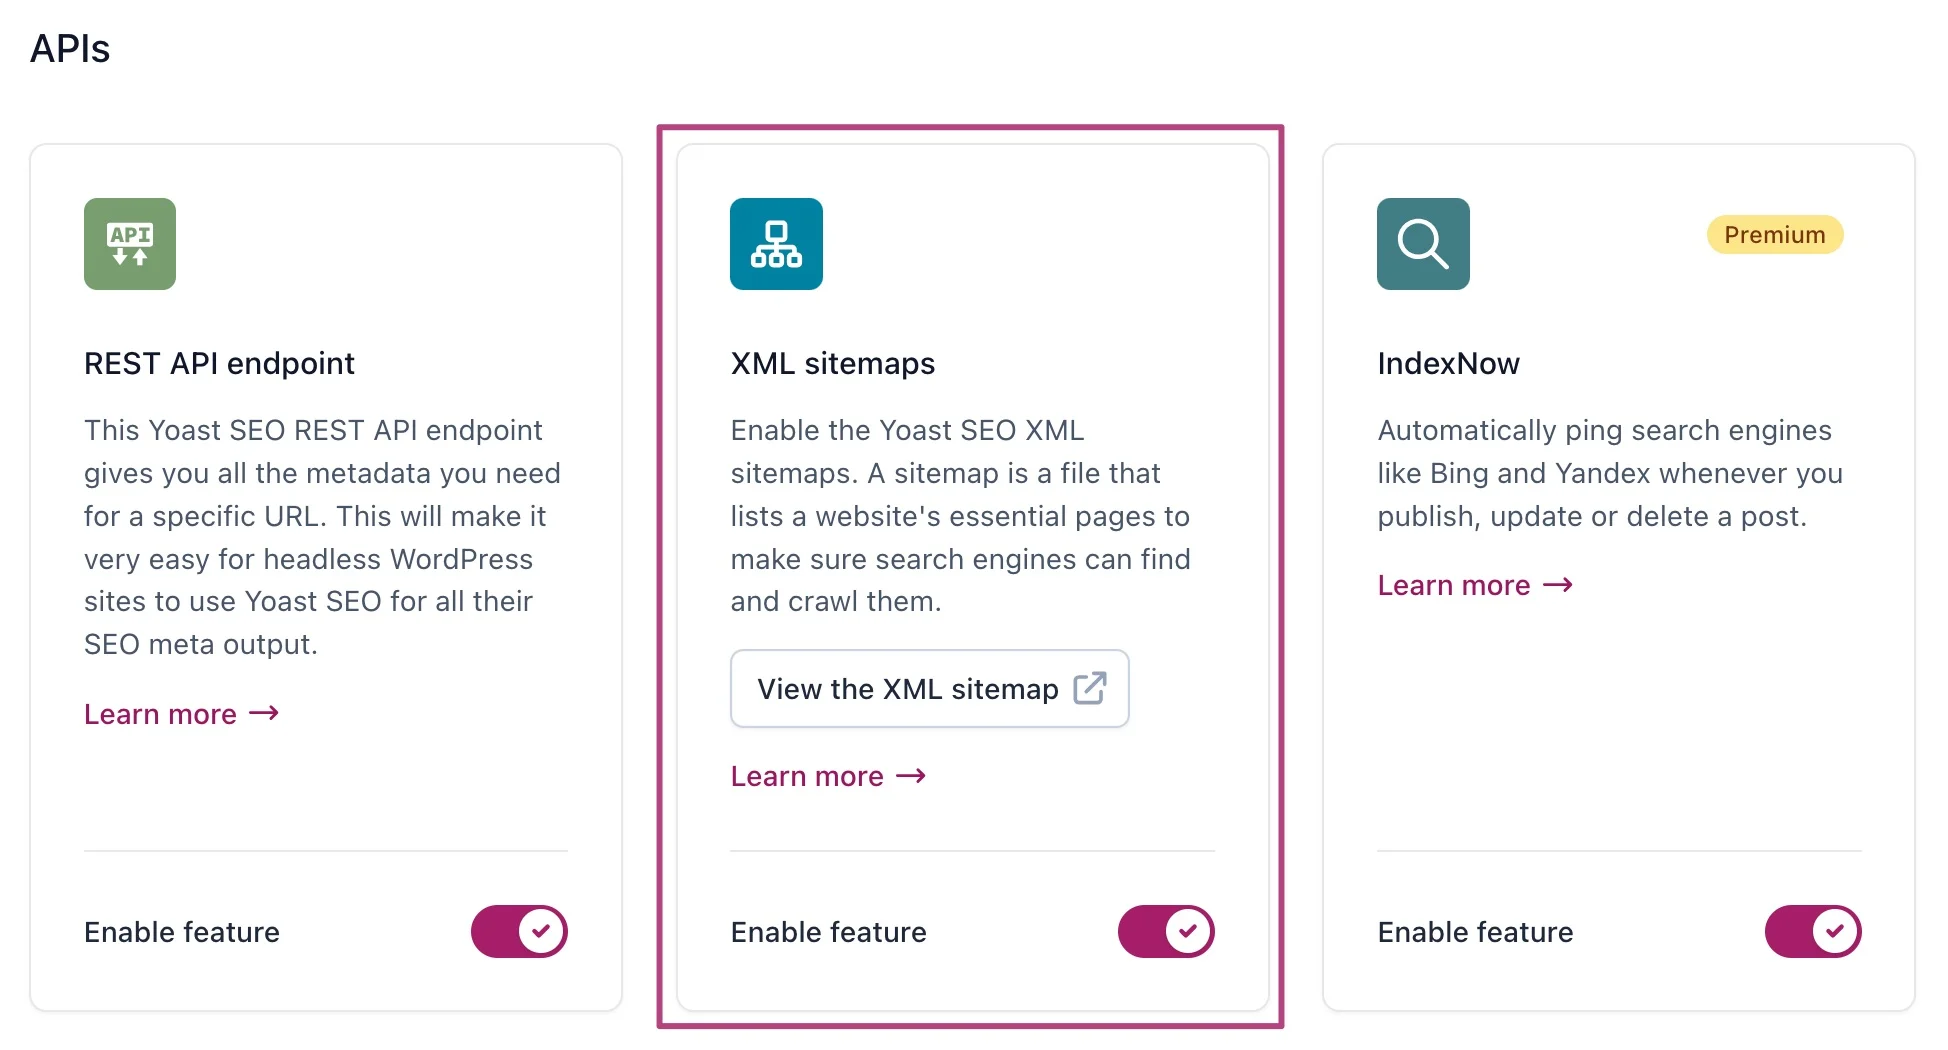Click the APIs page heading
This screenshot has width=1948, height=1050.
point(70,47)
